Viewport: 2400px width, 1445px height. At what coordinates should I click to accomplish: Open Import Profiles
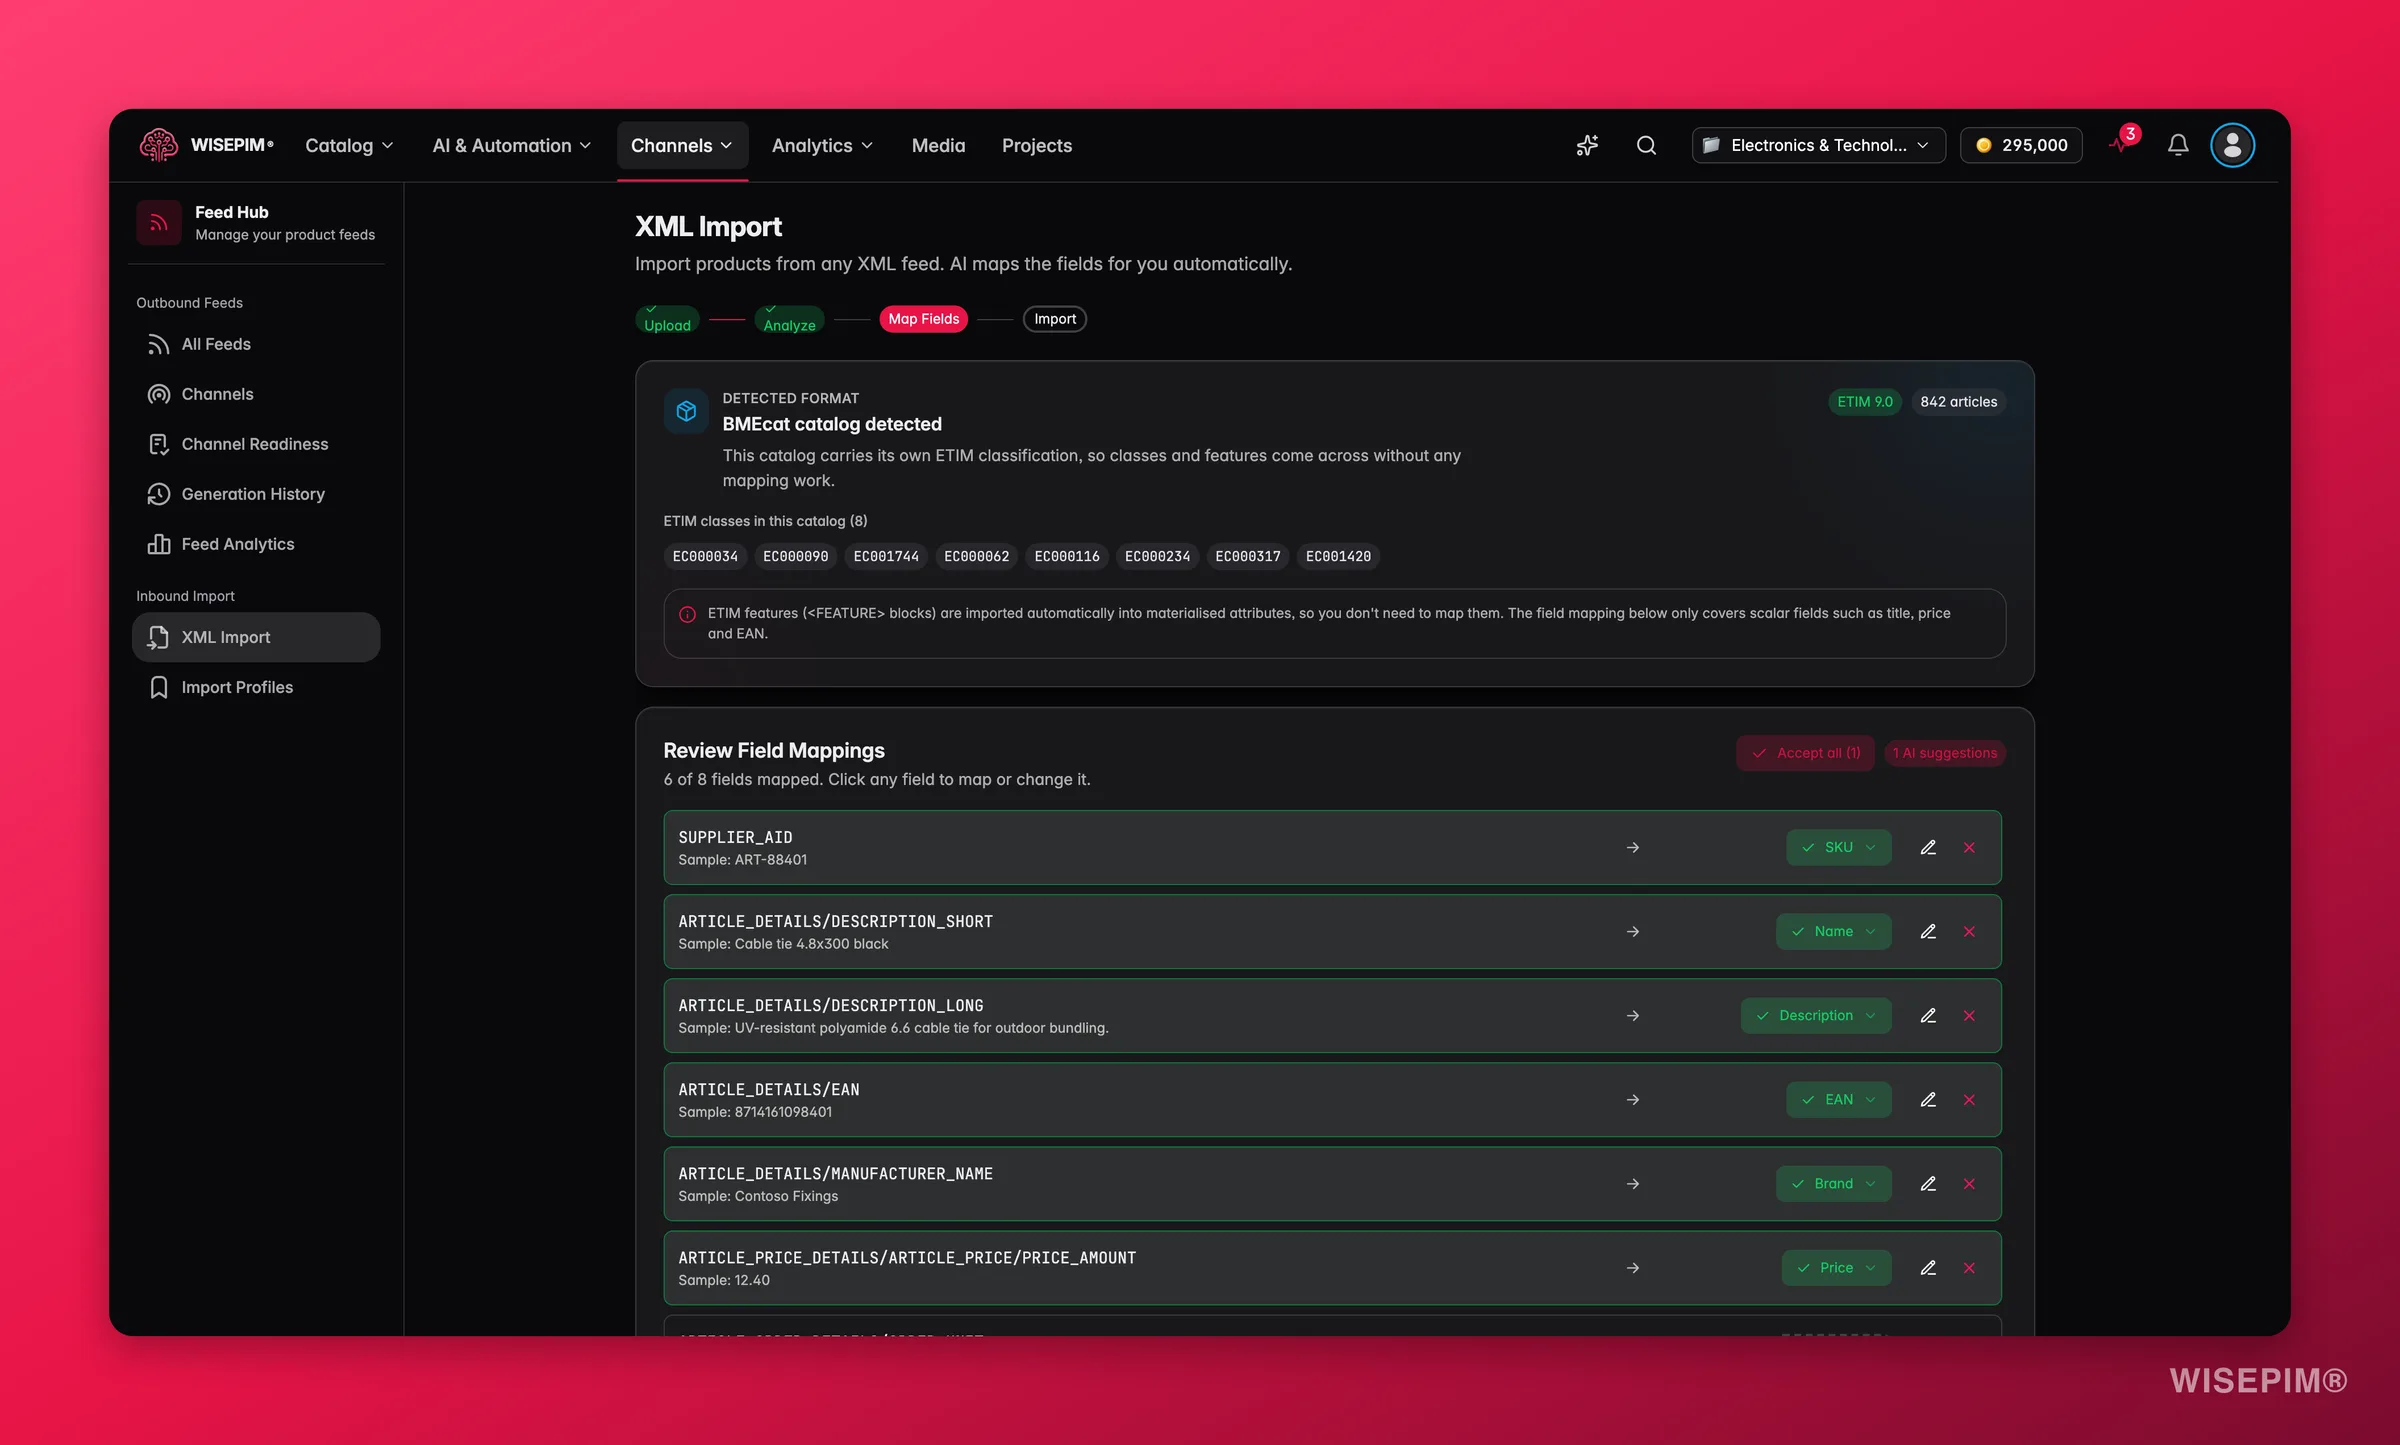(x=256, y=687)
